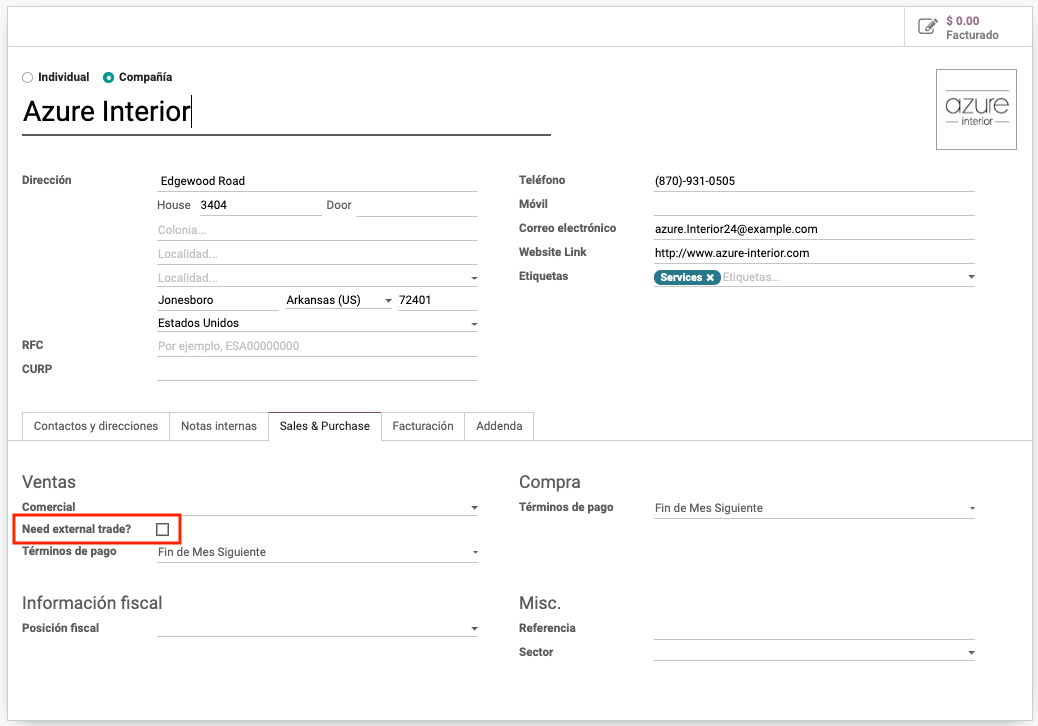Click the Dirección label
Screen dimensions: 1038x726
coord(46,180)
